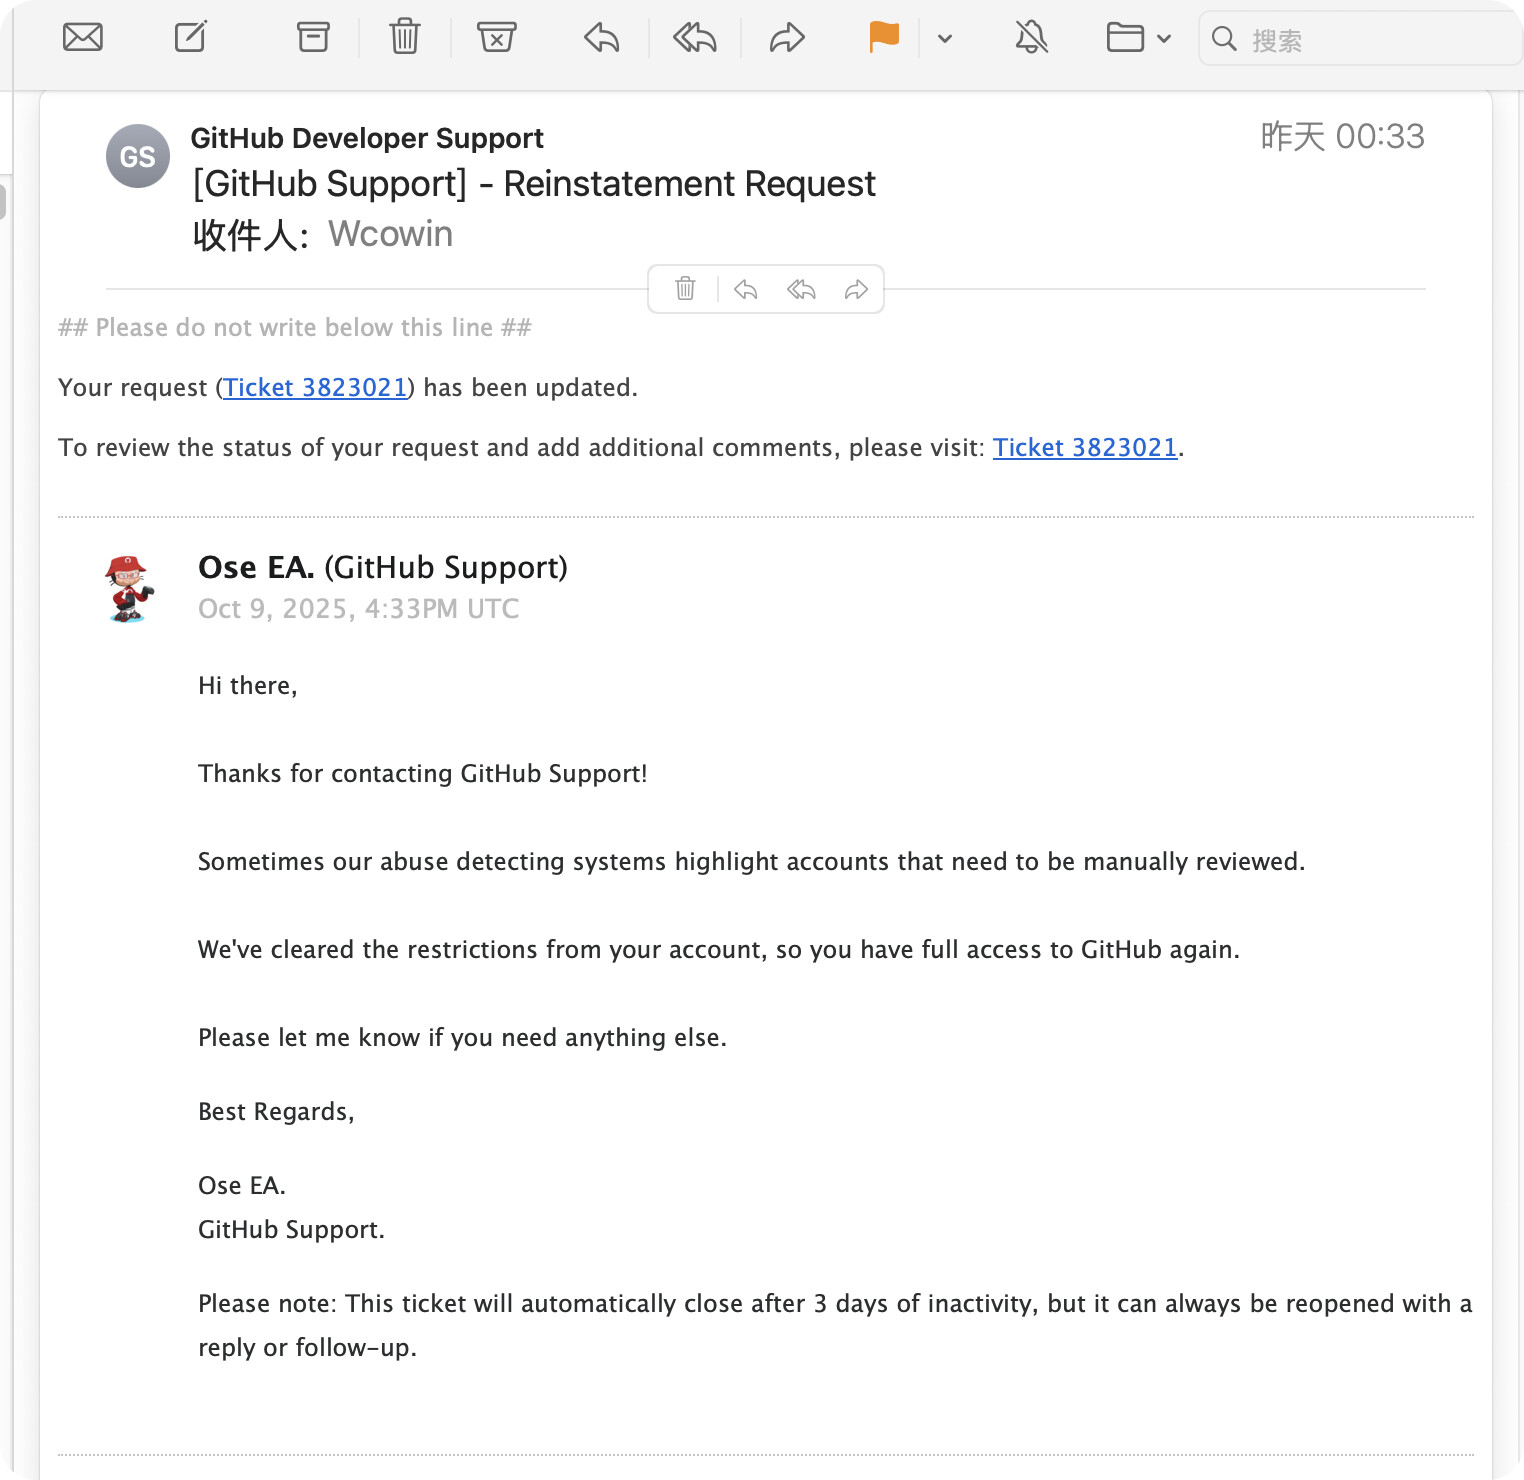Forward this email from the toolbar
The height and width of the screenshot is (1480, 1524).
(787, 38)
